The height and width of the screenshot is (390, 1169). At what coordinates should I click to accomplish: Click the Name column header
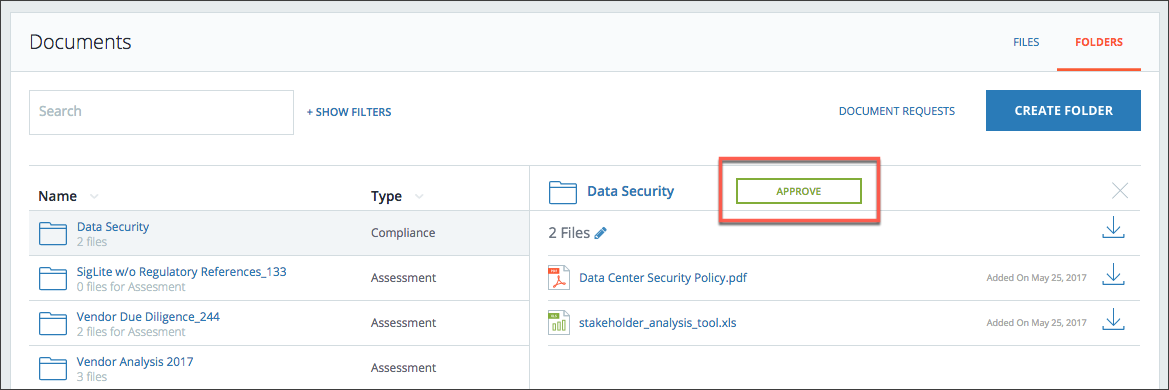(x=57, y=196)
